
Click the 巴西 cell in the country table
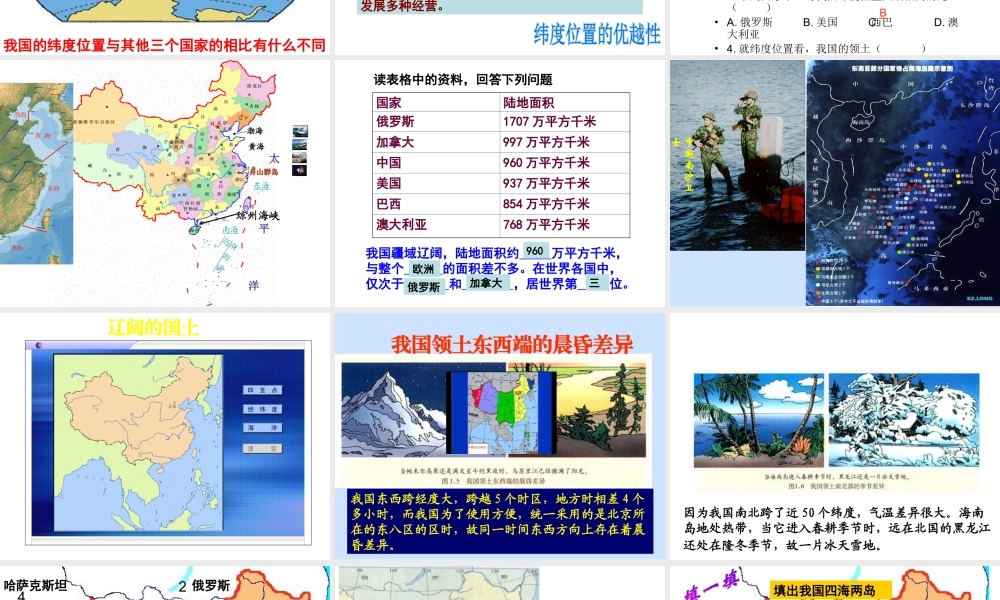click(x=436, y=204)
